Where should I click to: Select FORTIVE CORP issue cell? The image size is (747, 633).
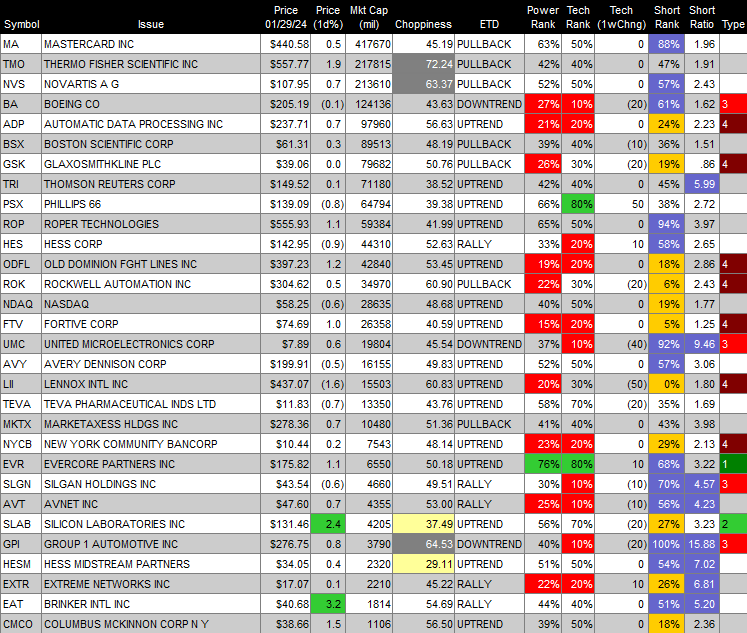point(151,324)
